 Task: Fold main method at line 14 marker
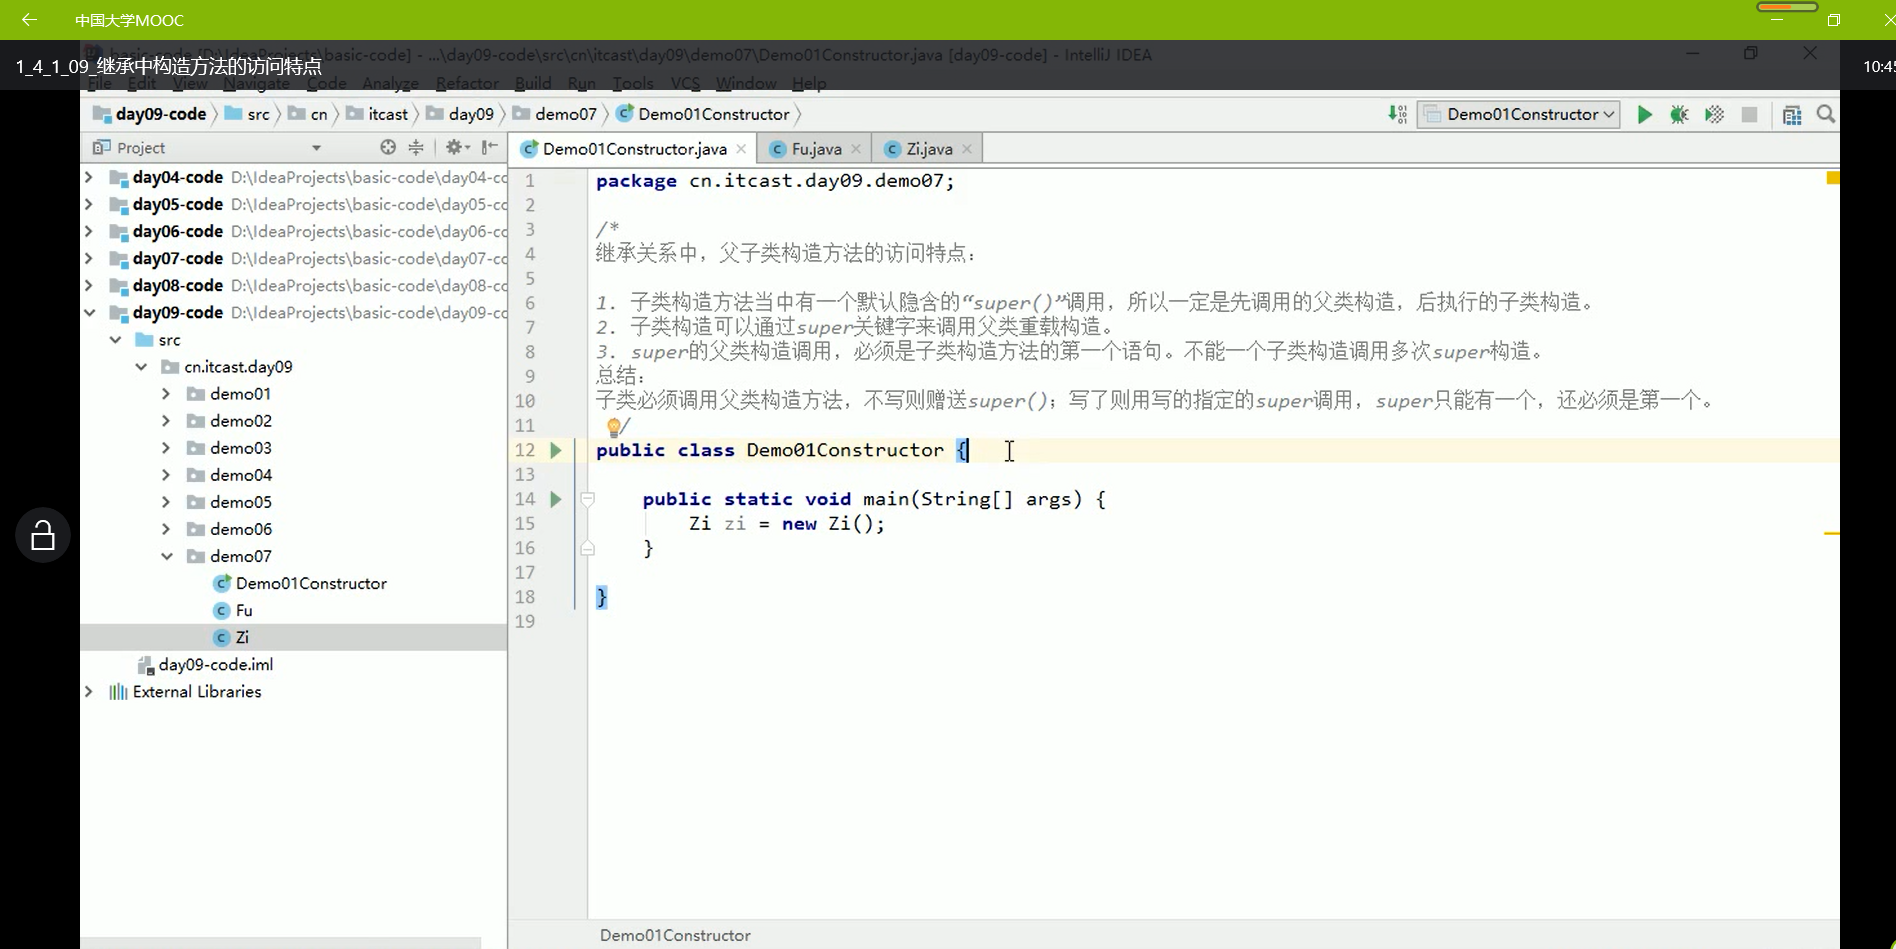tap(588, 499)
